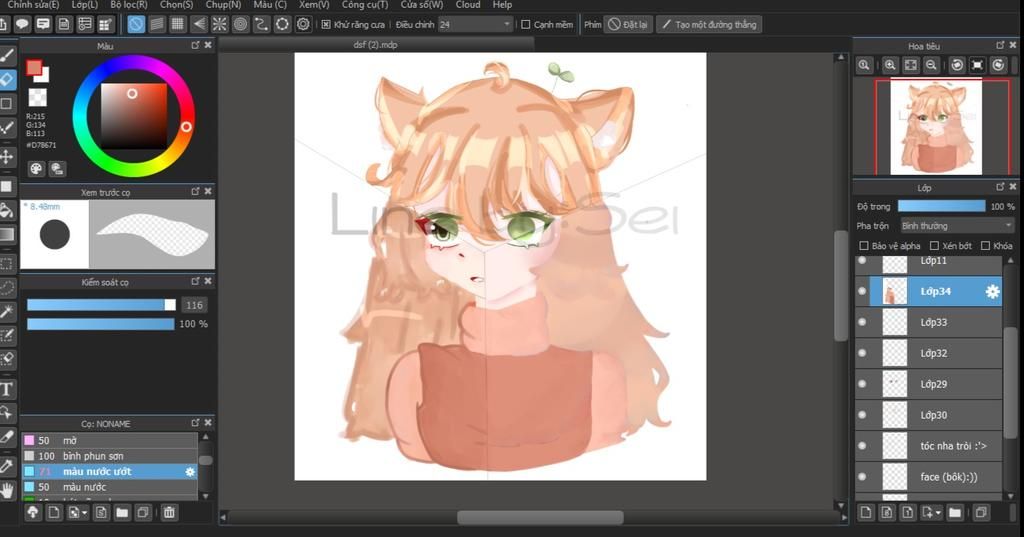
Task: Click Tạo một đường thẳng button
Action: (709, 25)
